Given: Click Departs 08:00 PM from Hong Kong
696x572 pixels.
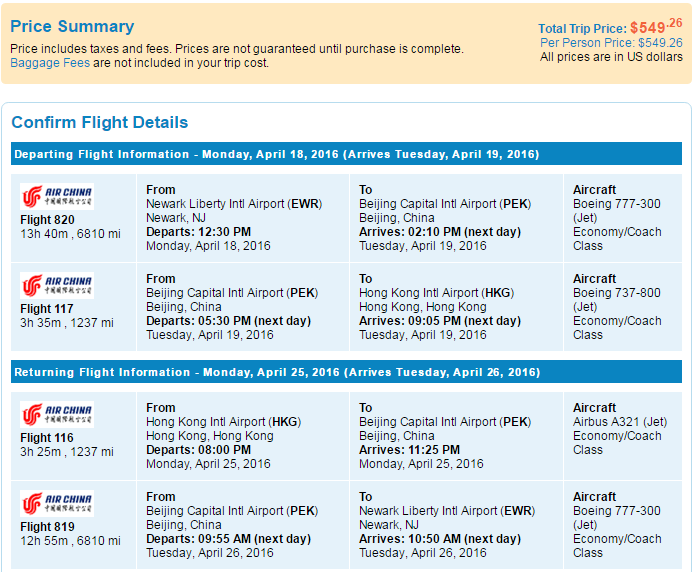Looking at the screenshot, I should coord(198,450).
